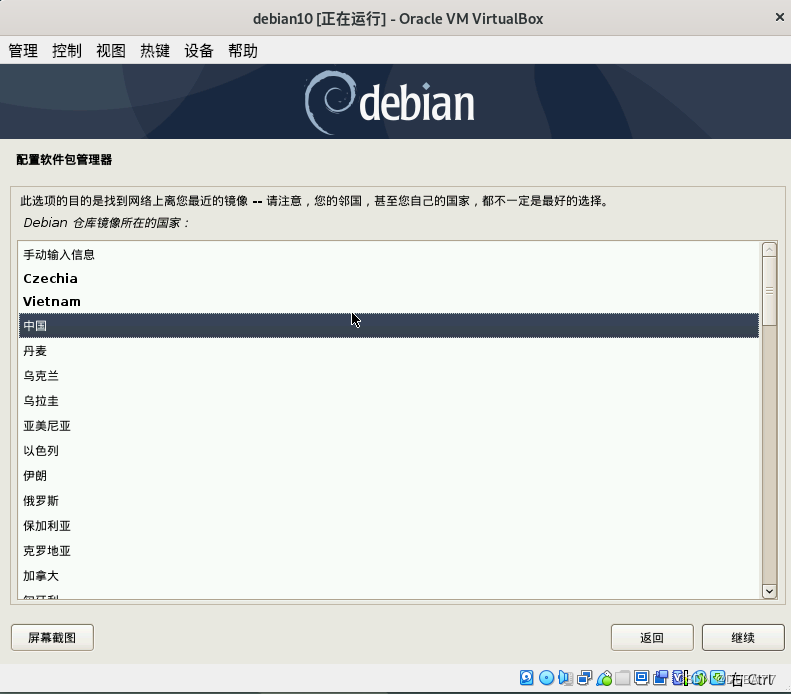791x694 pixels.
Task: Select 俄罗斯 as mirror country
Action: (x=389, y=501)
